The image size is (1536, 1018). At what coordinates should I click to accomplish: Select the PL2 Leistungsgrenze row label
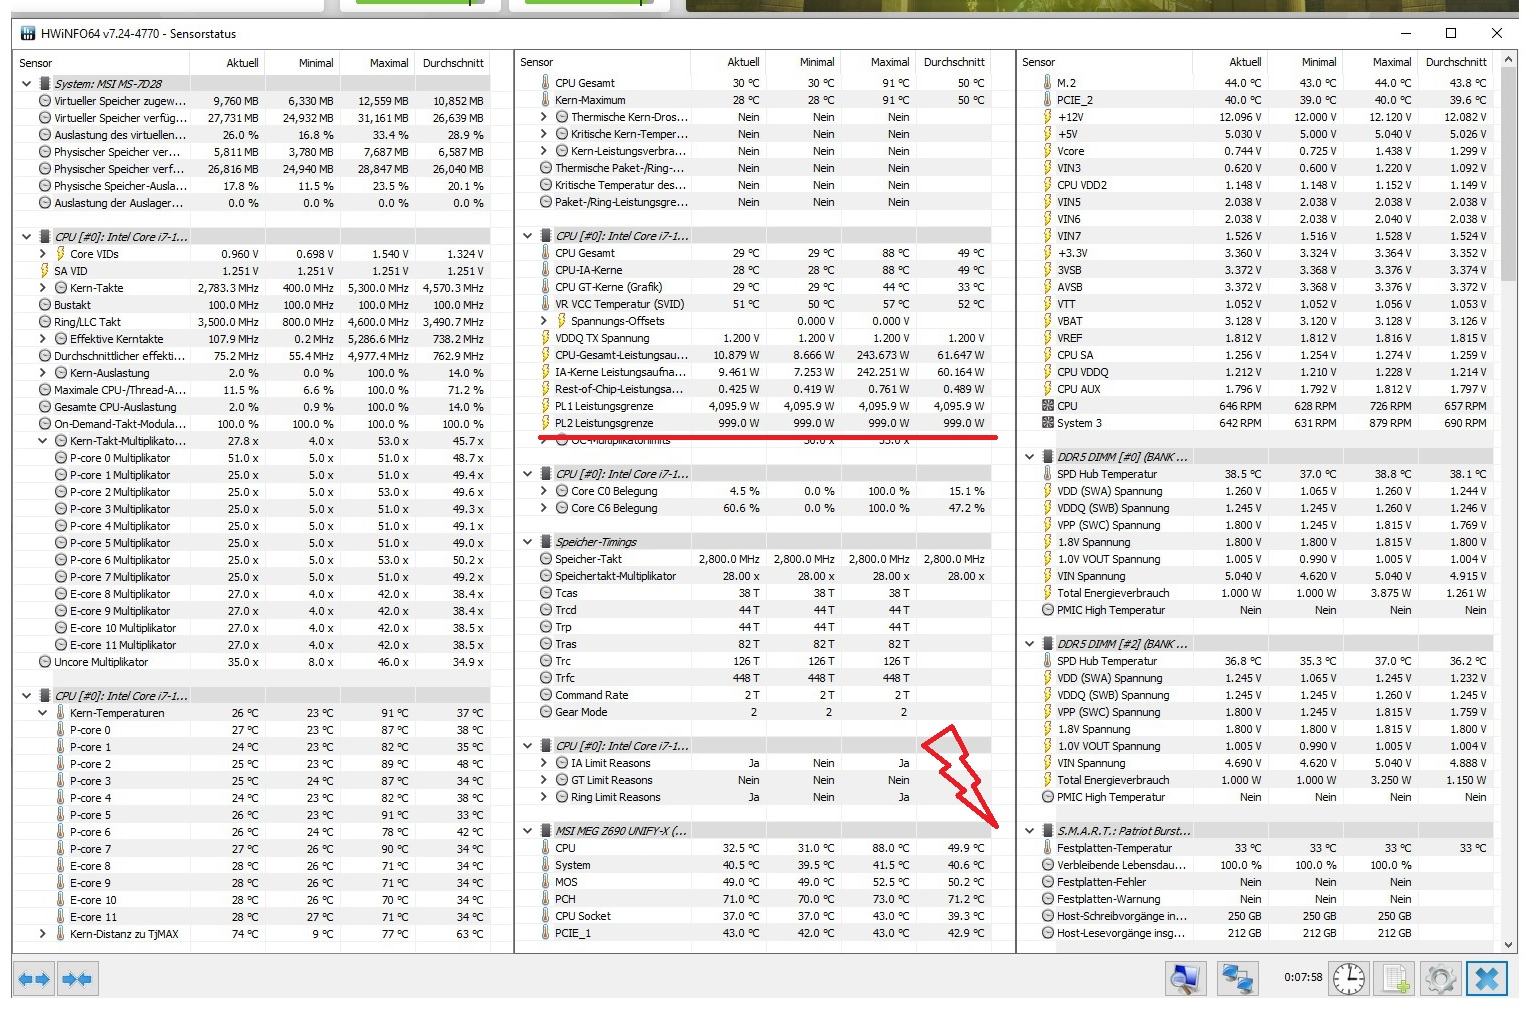point(604,423)
